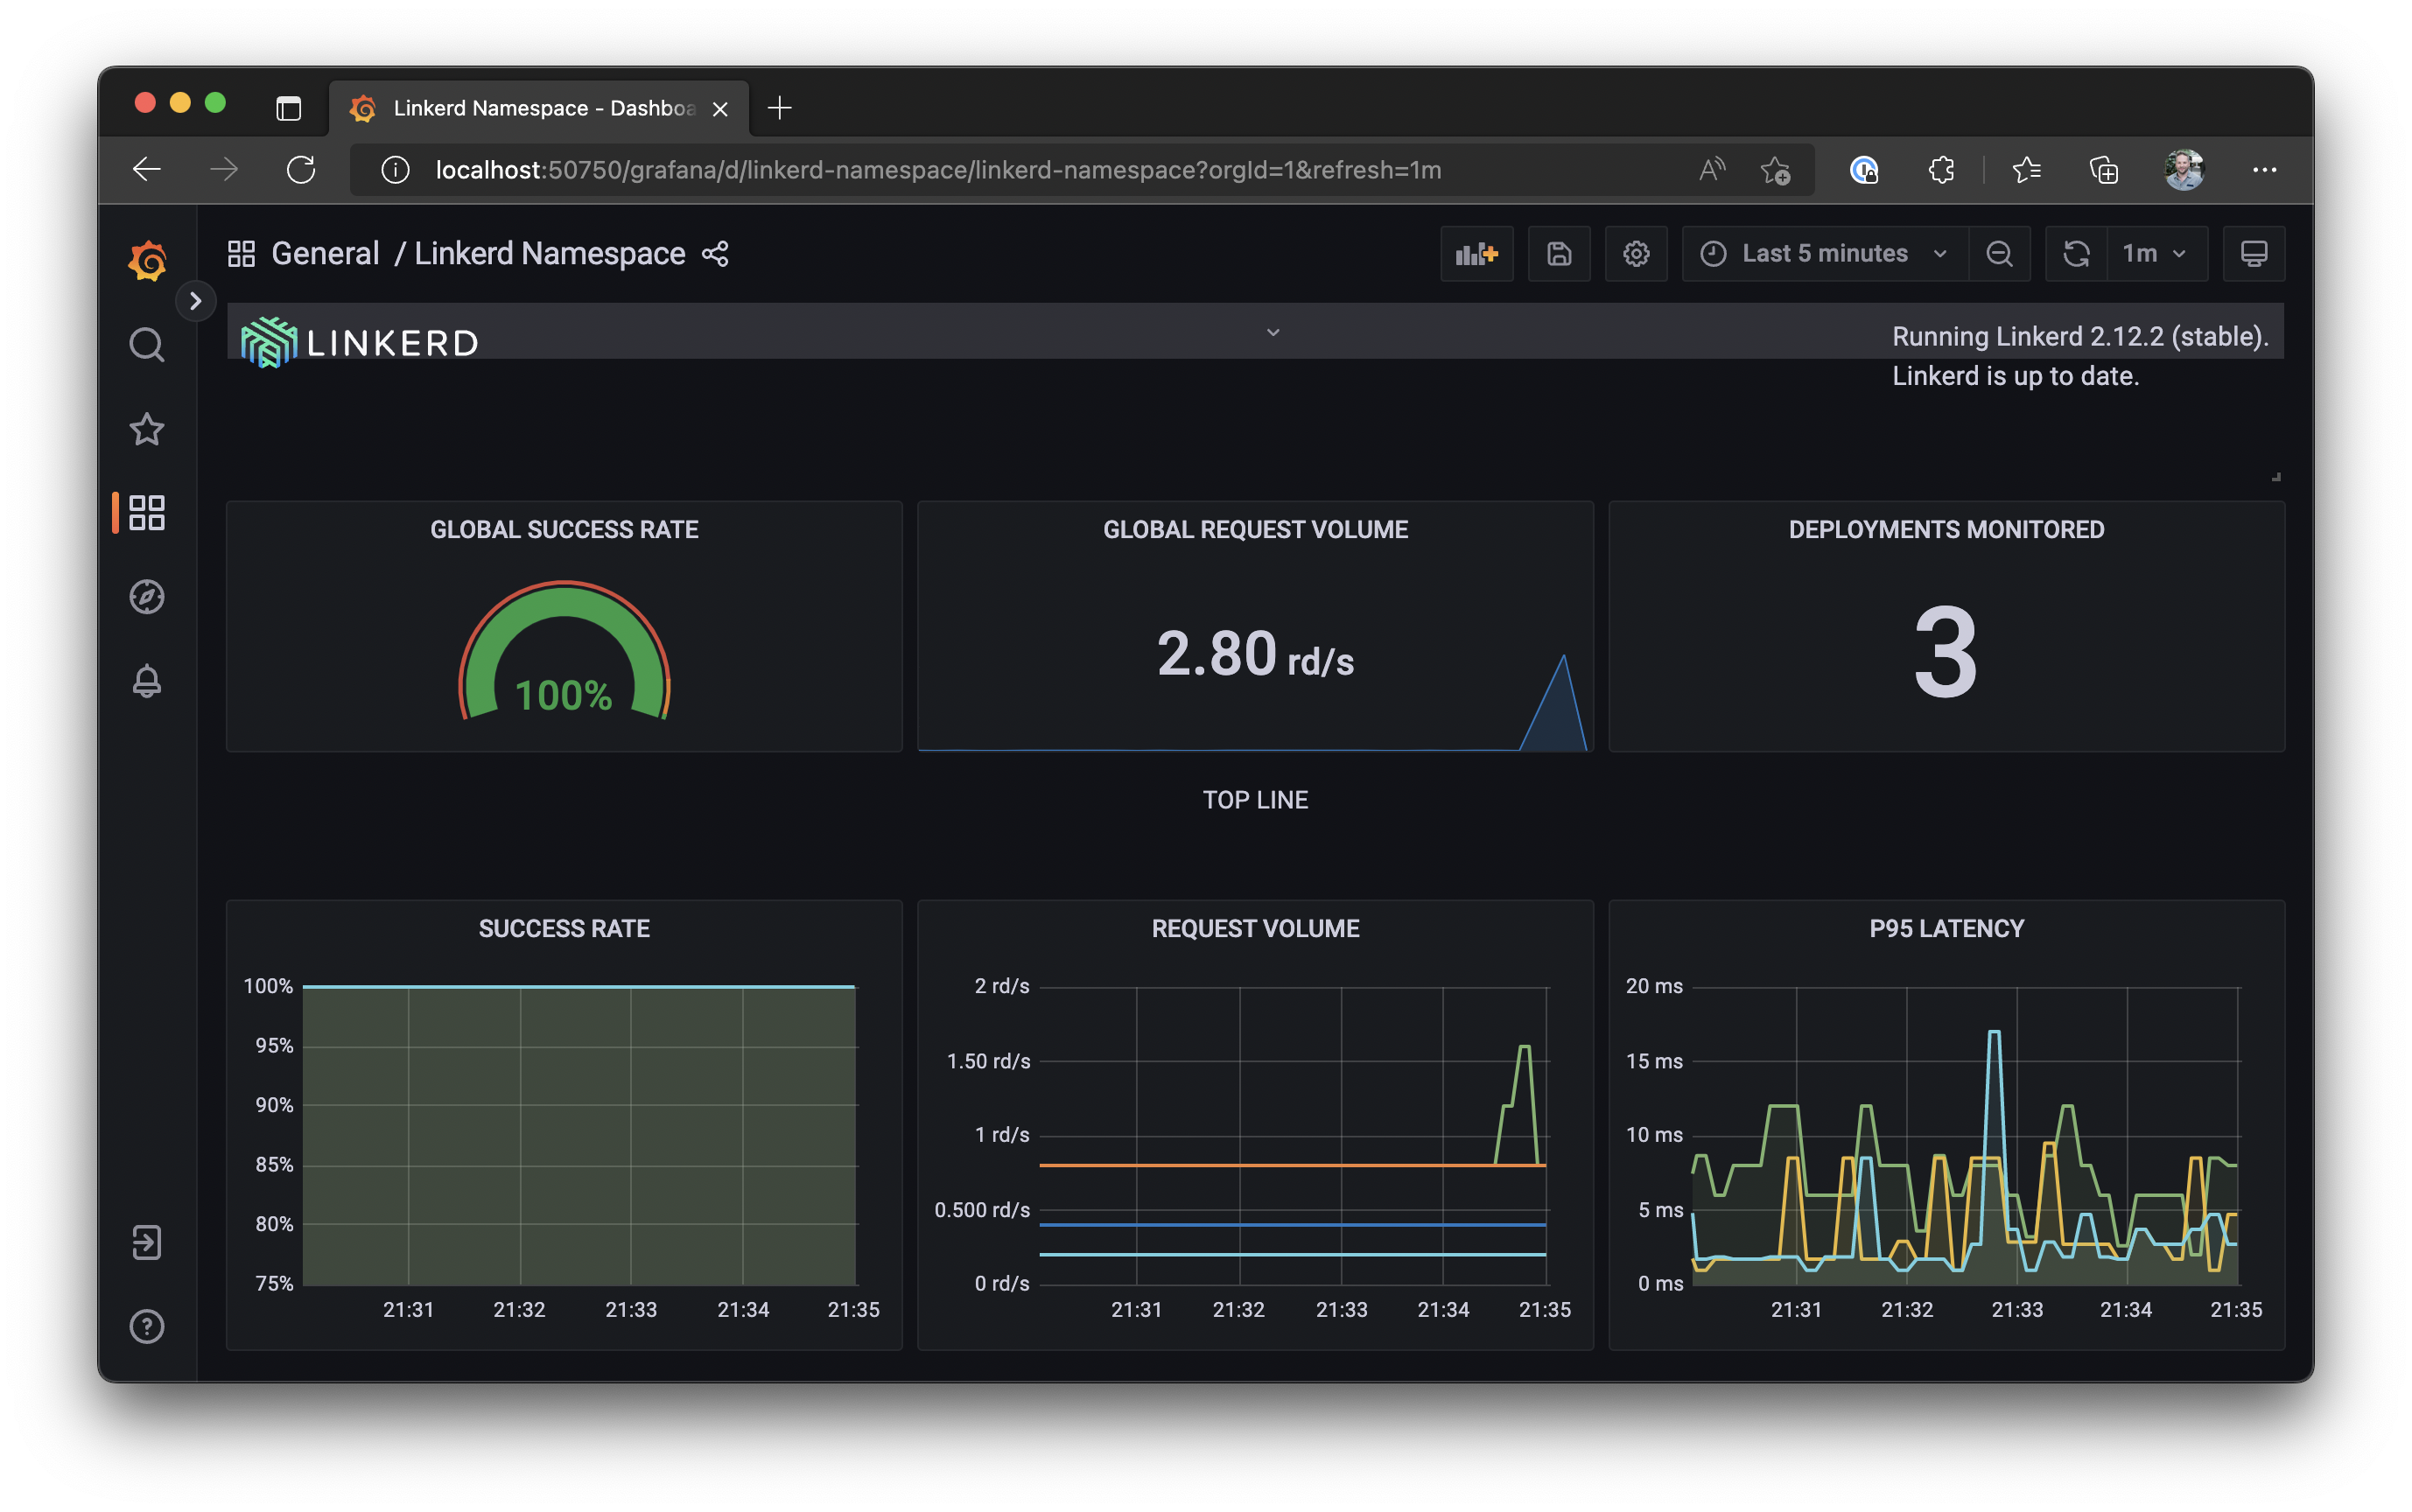Click the Linkerd Namespace dashboard title
2412x1512 pixels.
coord(549,254)
